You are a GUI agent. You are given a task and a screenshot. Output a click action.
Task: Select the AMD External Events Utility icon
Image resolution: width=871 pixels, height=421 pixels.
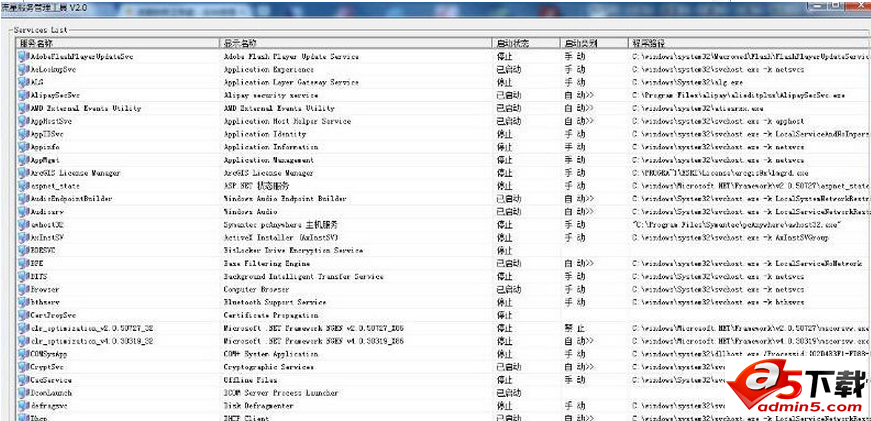[23, 108]
